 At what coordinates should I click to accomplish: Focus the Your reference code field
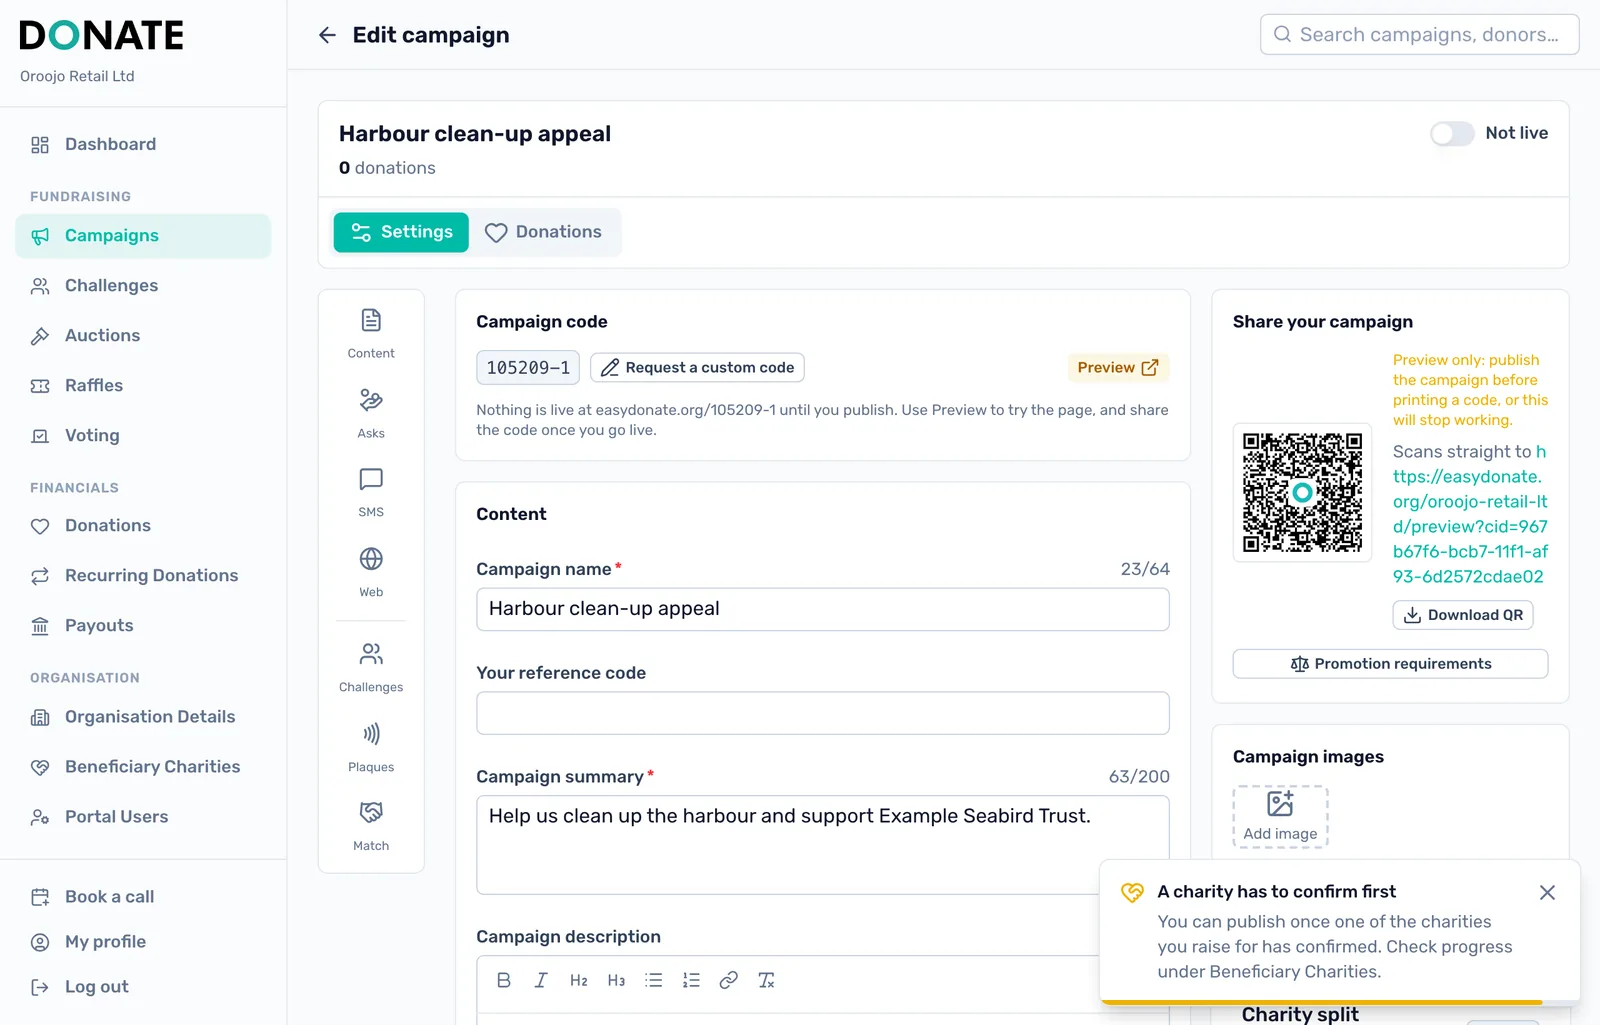tap(823, 713)
